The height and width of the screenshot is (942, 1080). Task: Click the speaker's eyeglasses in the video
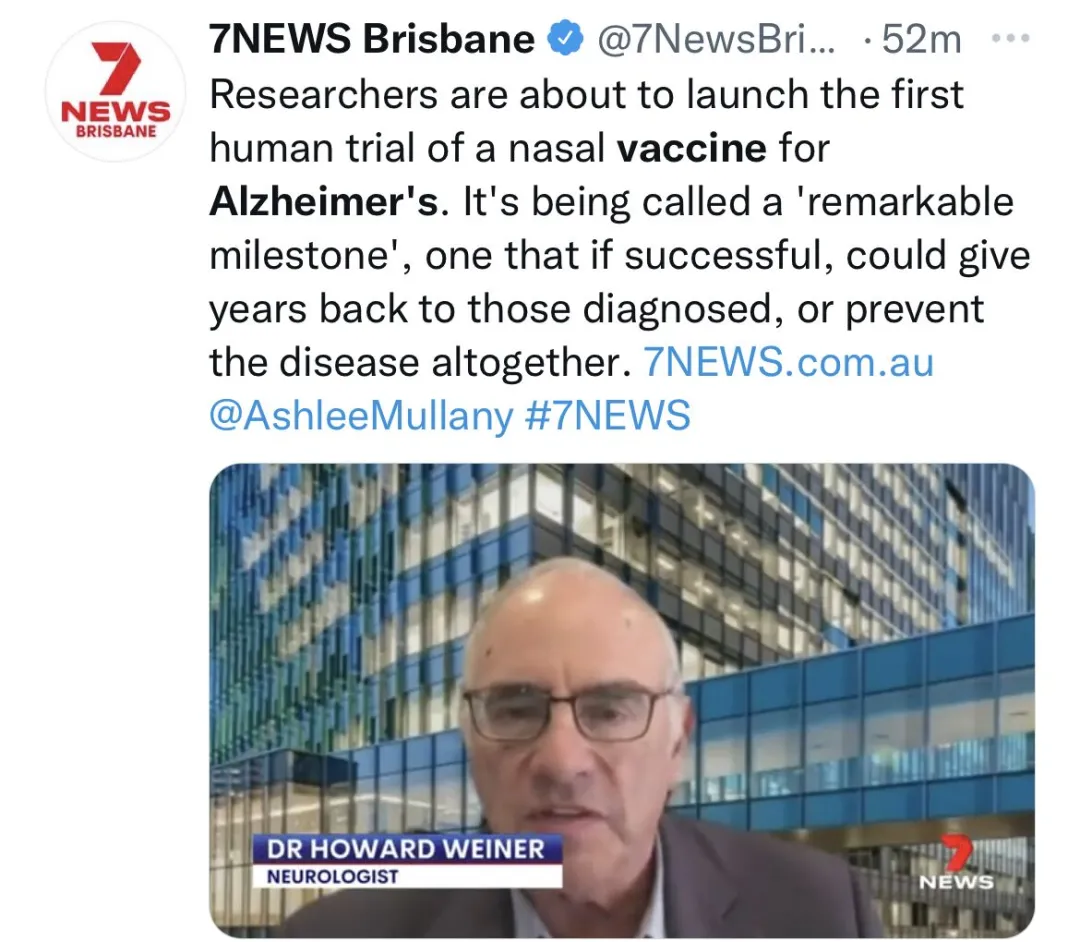click(x=566, y=714)
